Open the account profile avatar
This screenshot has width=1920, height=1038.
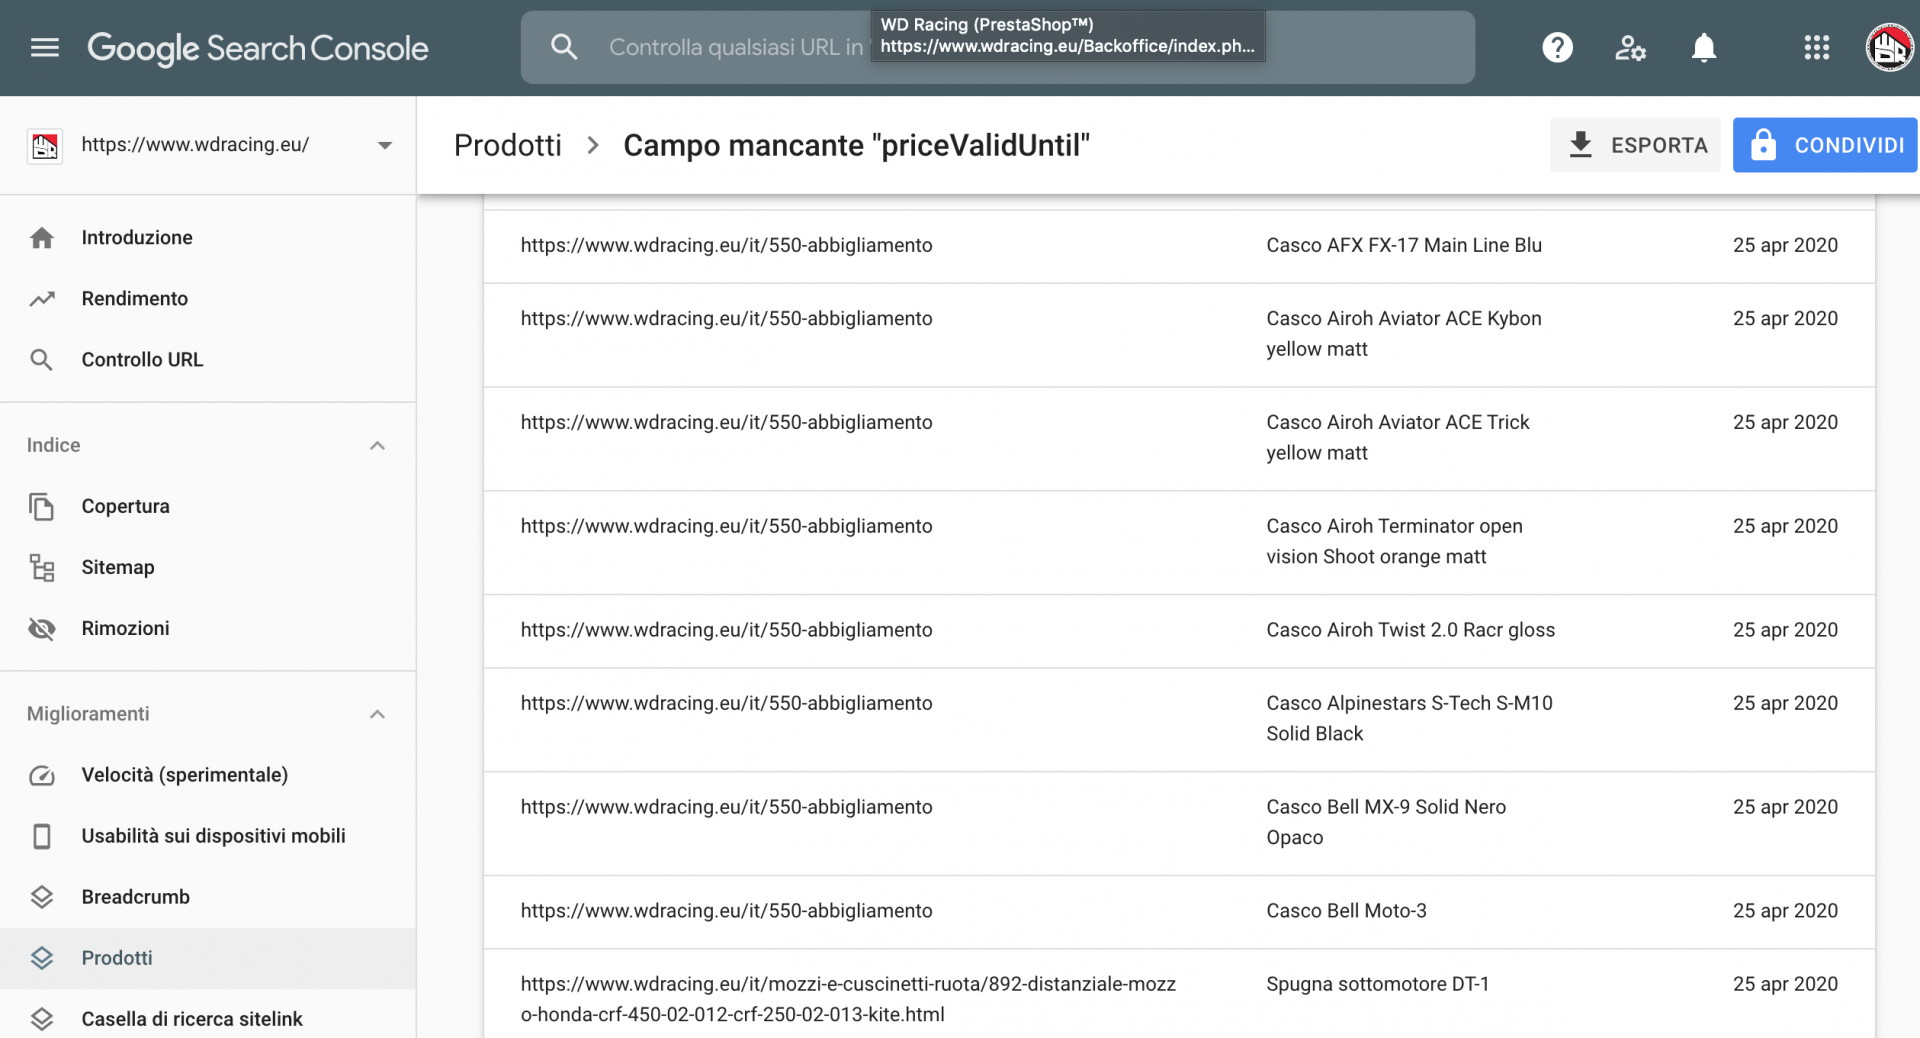(x=1889, y=47)
